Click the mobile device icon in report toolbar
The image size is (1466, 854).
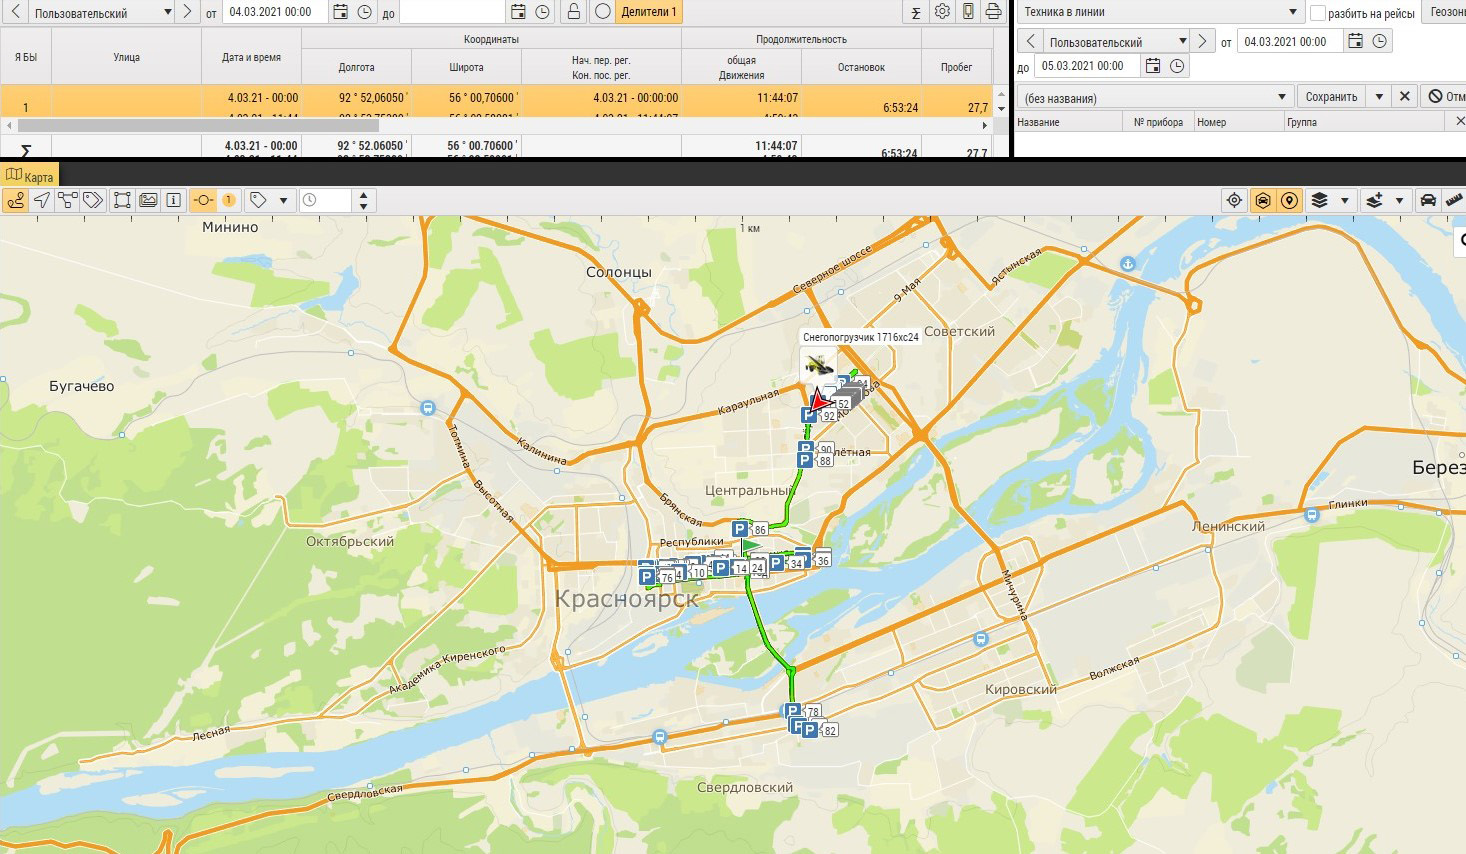click(x=968, y=12)
